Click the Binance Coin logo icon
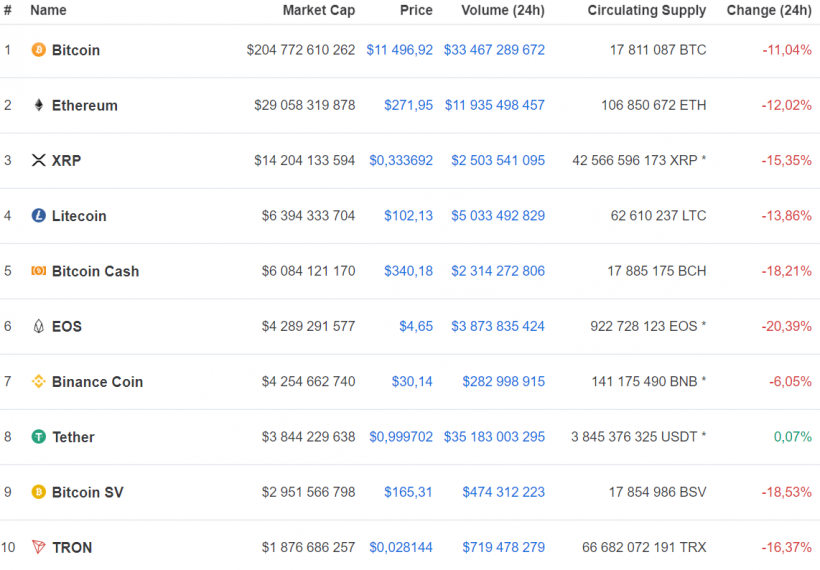The image size is (820, 570). point(39,382)
